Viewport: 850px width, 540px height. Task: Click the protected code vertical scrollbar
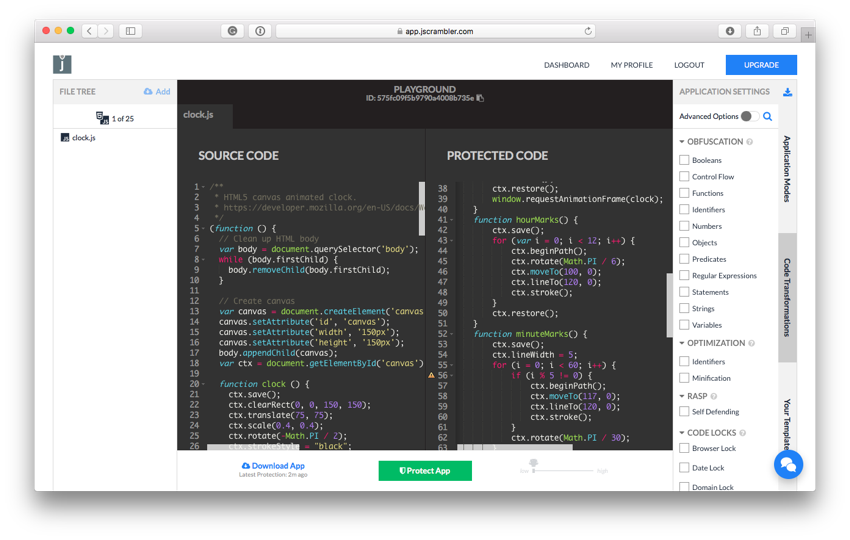(x=669, y=305)
